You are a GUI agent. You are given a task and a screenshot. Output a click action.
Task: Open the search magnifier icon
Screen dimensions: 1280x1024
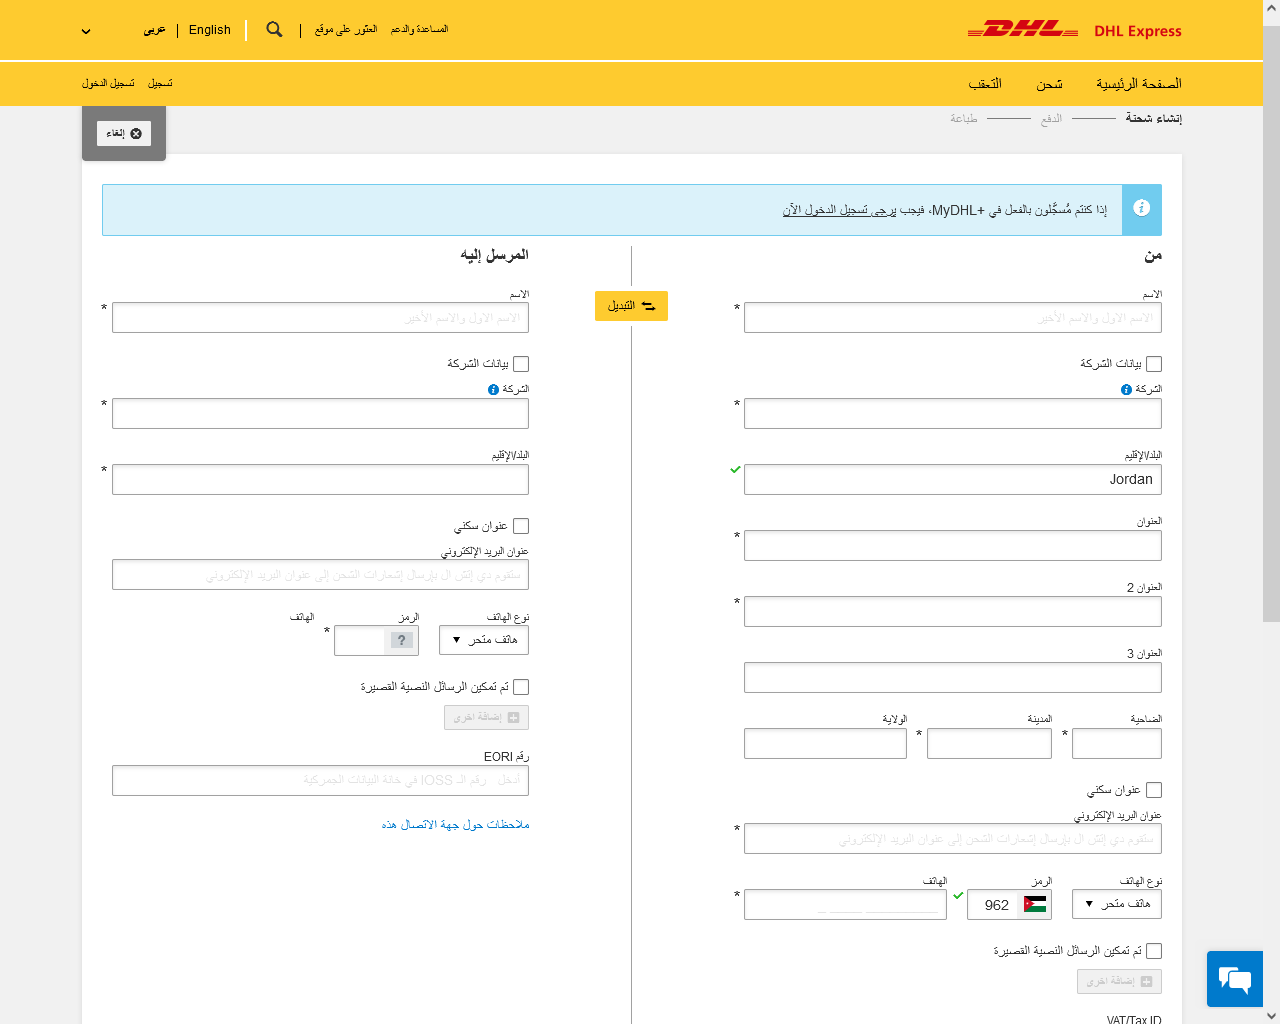click(274, 30)
